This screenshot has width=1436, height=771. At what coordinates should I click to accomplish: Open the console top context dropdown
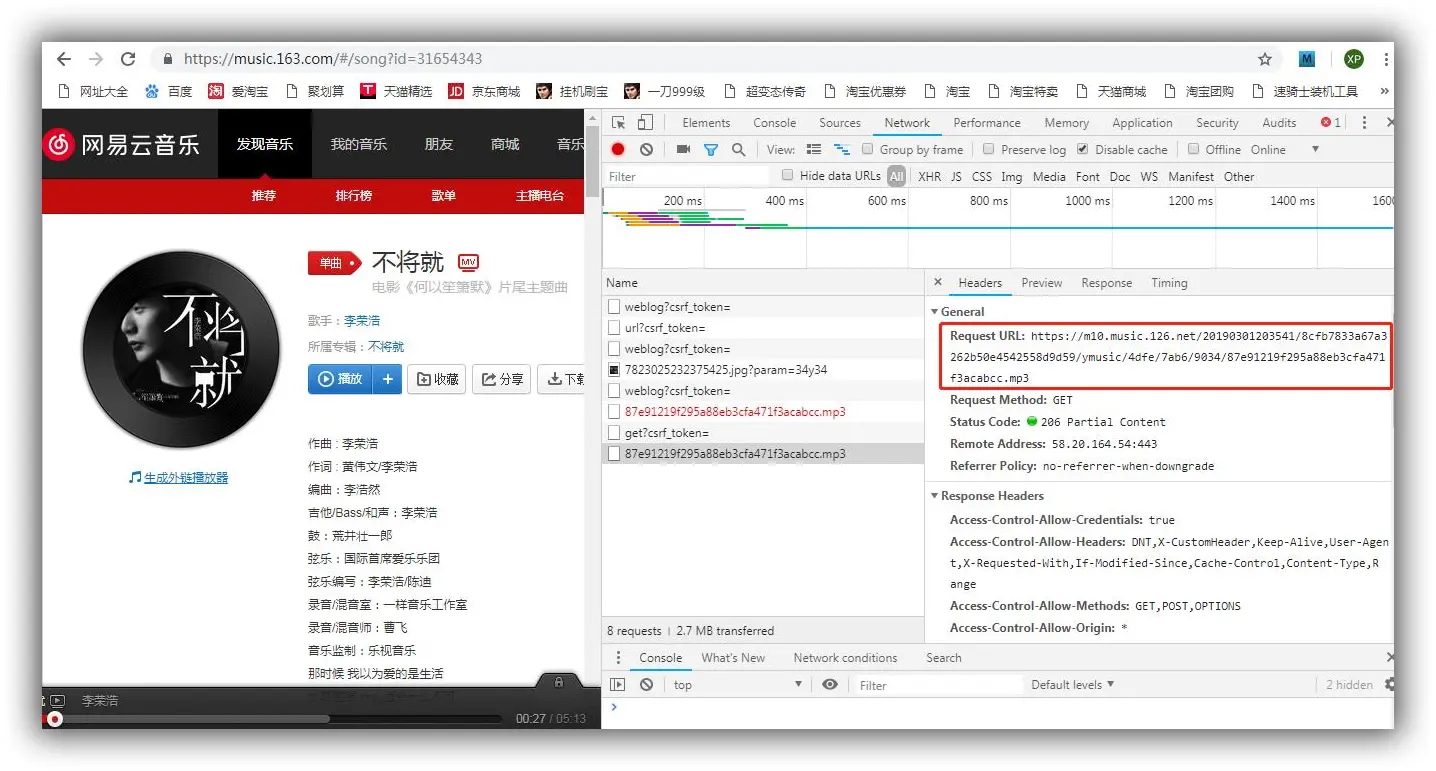737,685
